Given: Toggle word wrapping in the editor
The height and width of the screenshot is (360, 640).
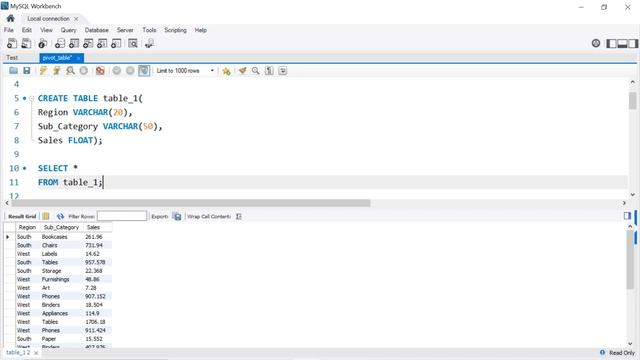Looking at the screenshot, I should coord(282,71).
